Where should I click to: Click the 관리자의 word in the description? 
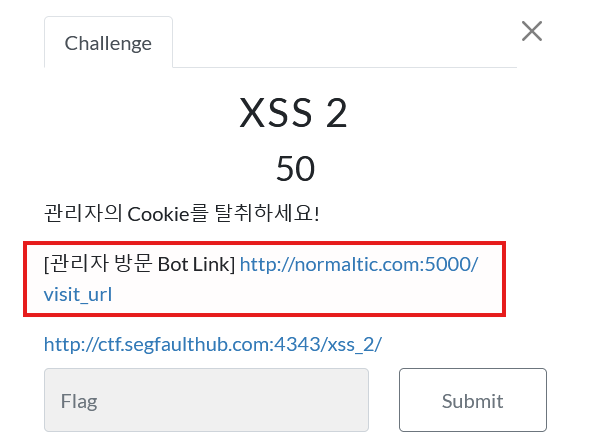point(83,213)
